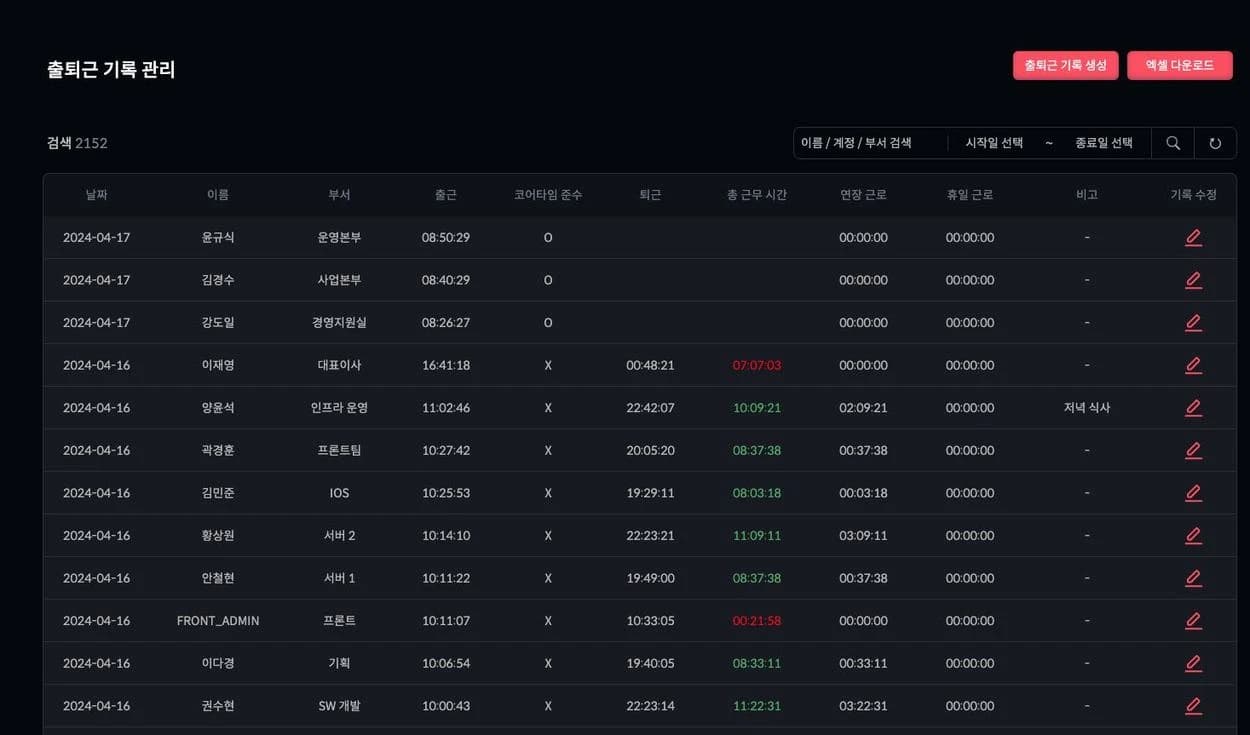The width and height of the screenshot is (1250, 735).
Task: Click the department cell 운영본부
Action: tap(340, 238)
